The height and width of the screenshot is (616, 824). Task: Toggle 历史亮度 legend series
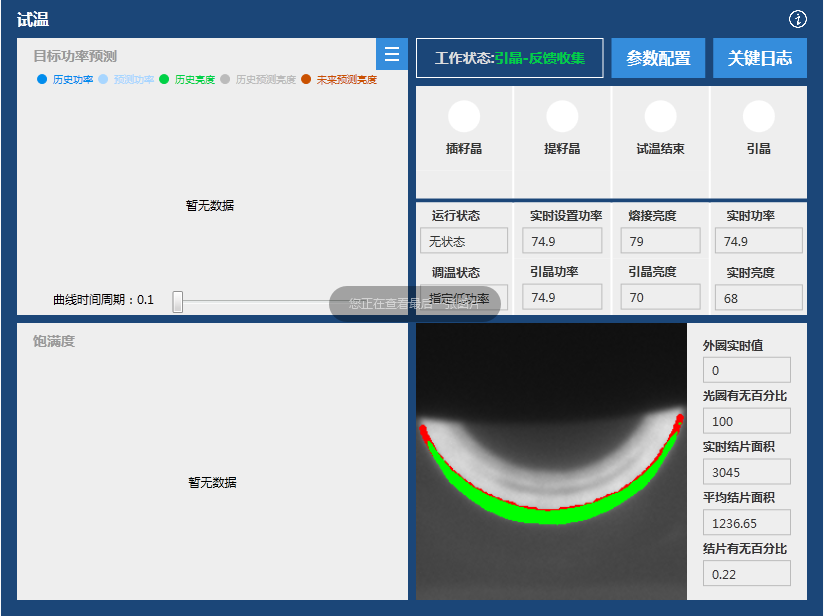pos(188,79)
